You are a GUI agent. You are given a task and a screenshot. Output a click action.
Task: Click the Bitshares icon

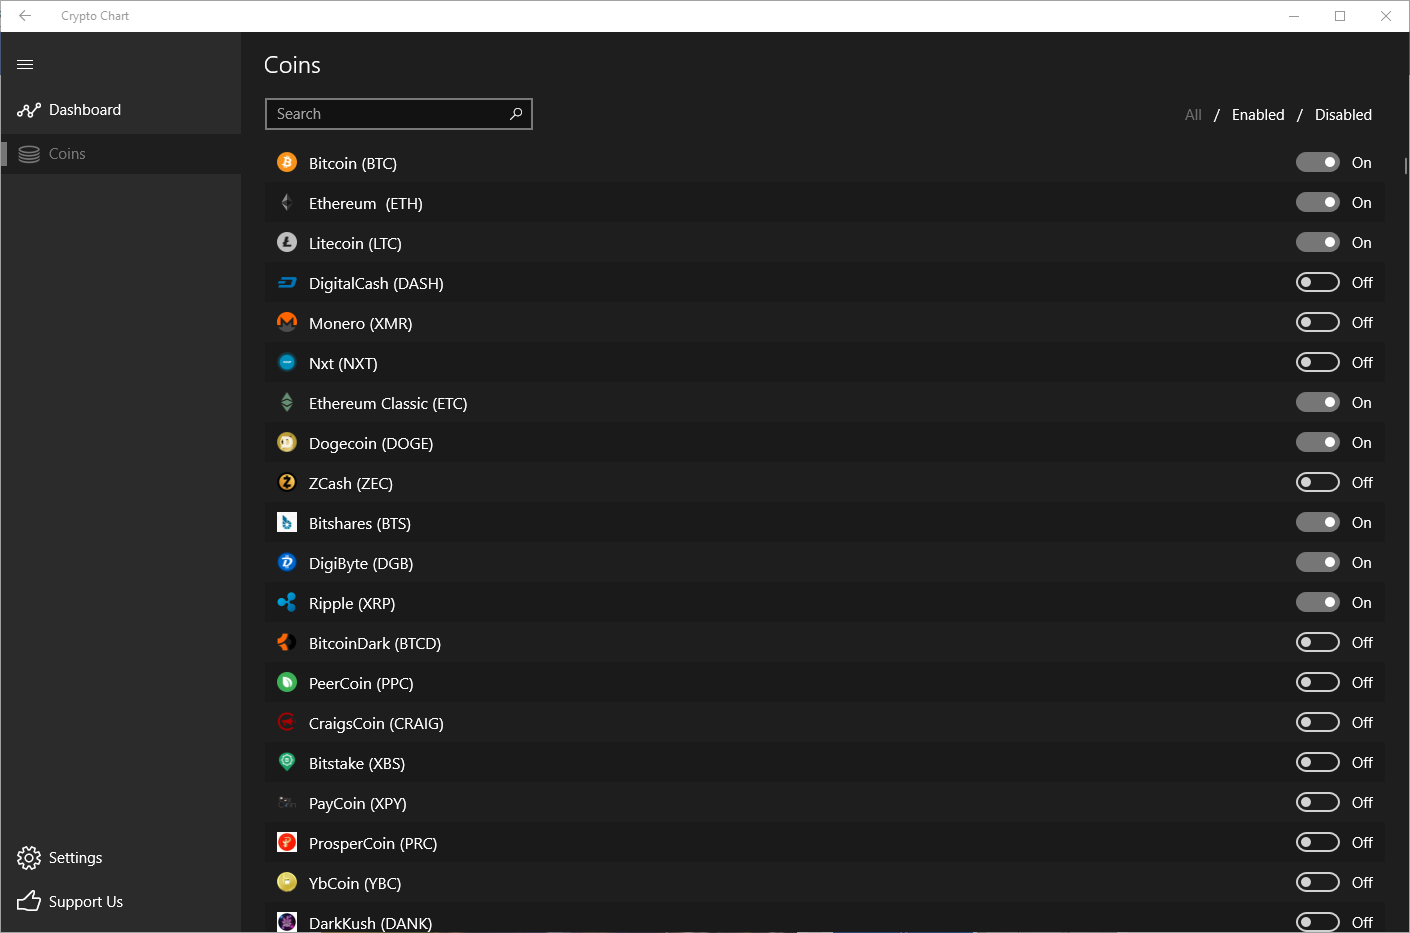[x=287, y=522]
